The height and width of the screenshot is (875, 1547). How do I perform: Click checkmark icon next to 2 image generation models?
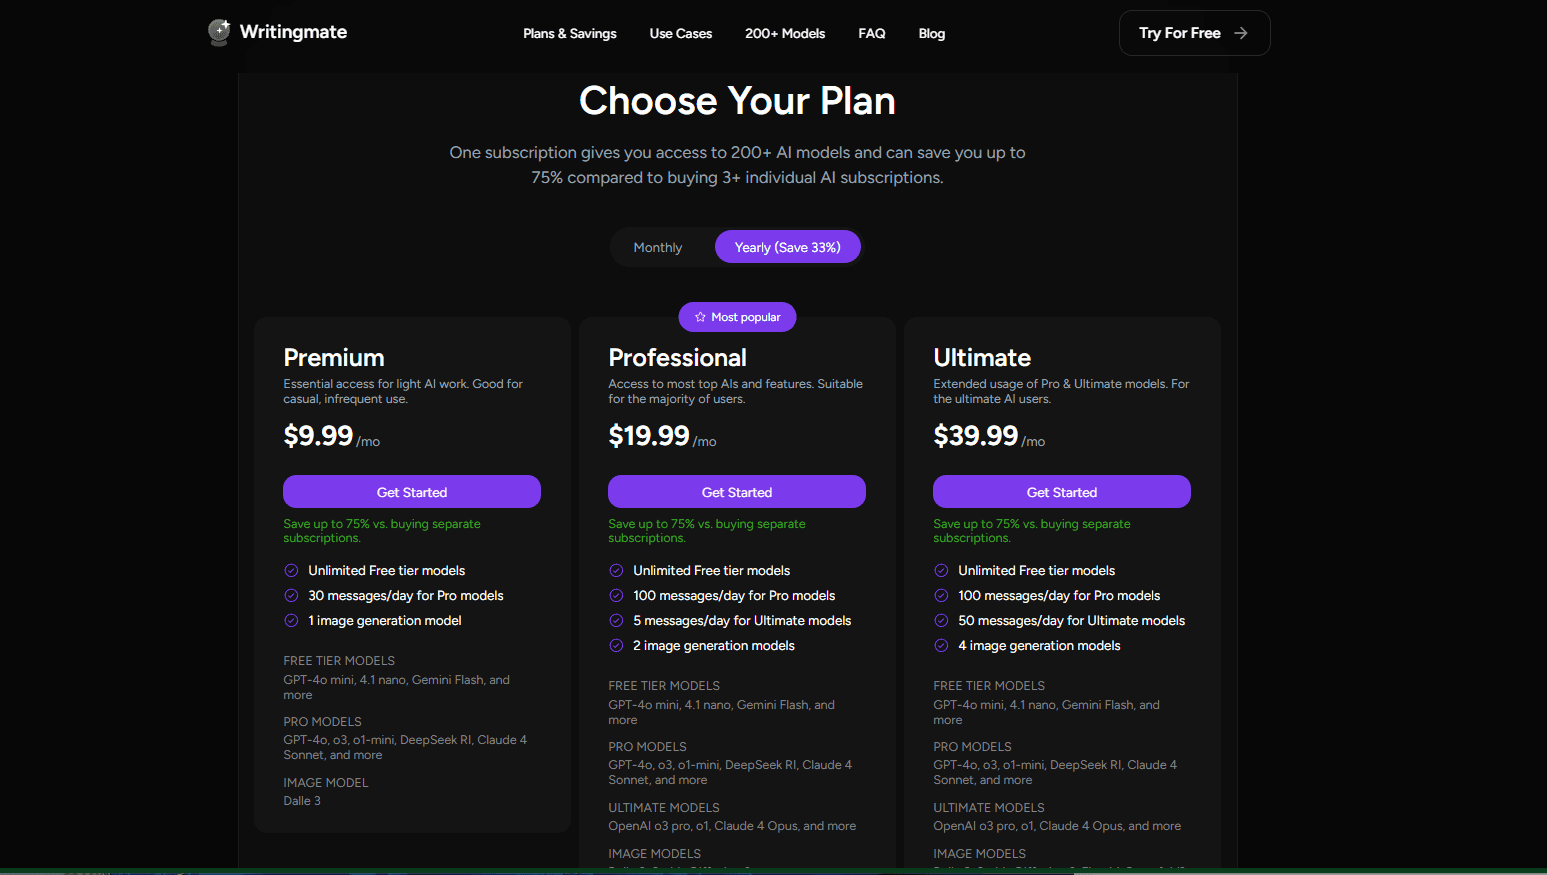616,645
